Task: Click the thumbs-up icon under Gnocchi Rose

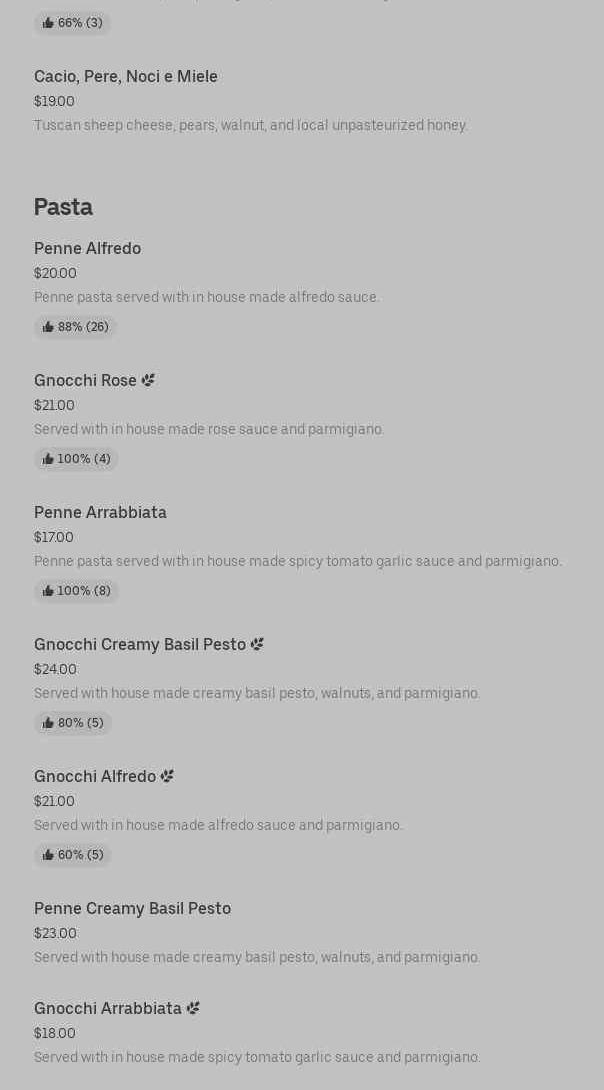Action: coord(48,459)
